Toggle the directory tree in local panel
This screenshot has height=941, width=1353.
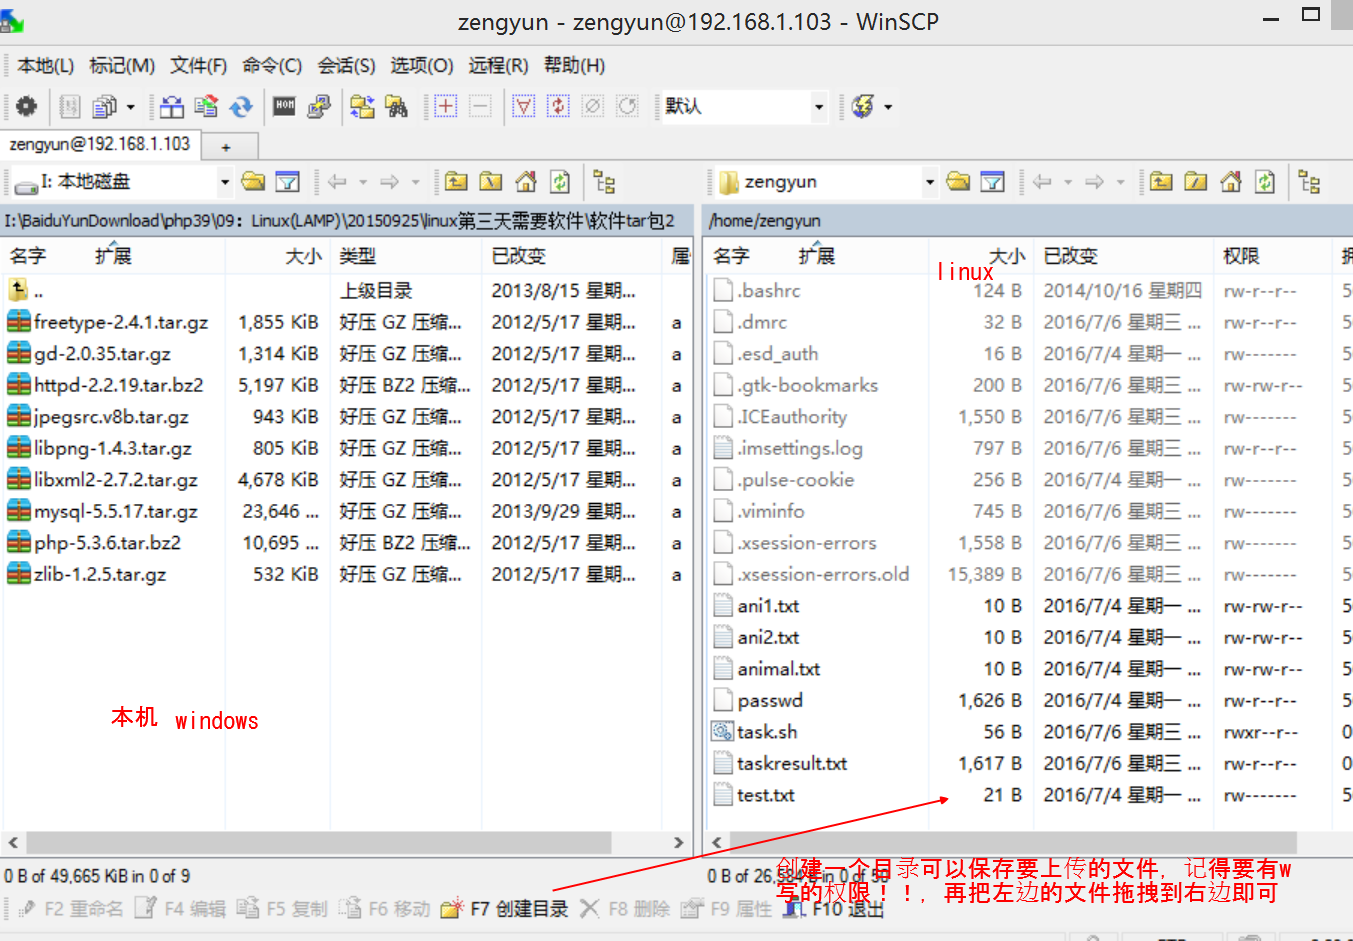point(604,181)
